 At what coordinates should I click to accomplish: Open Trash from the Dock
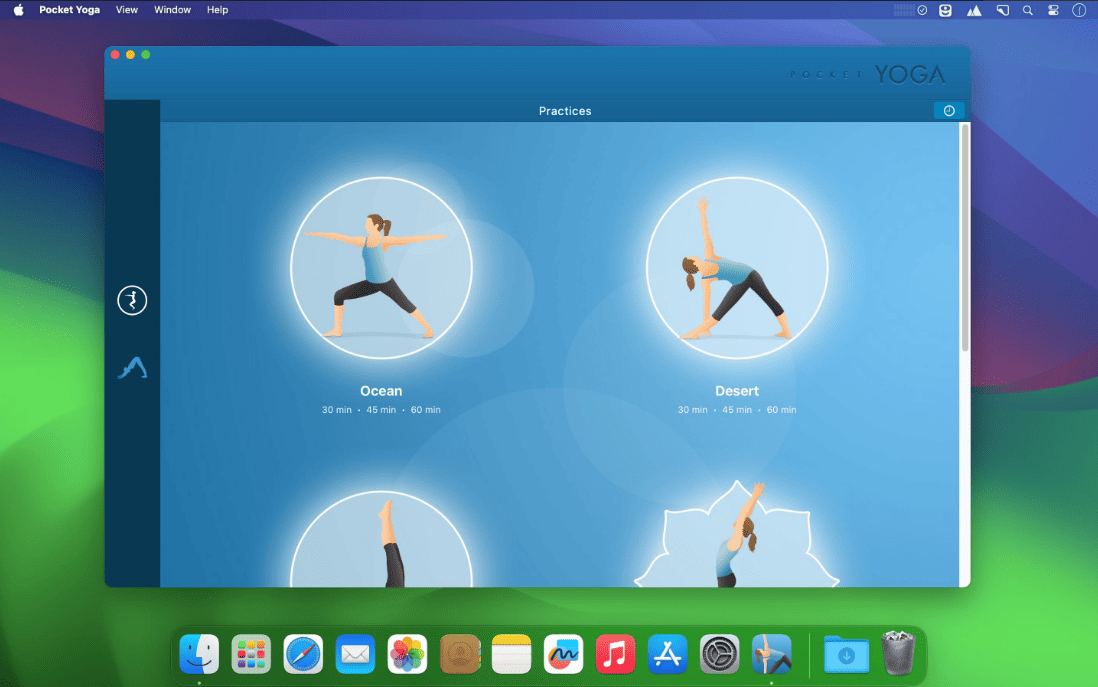[x=898, y=653]
